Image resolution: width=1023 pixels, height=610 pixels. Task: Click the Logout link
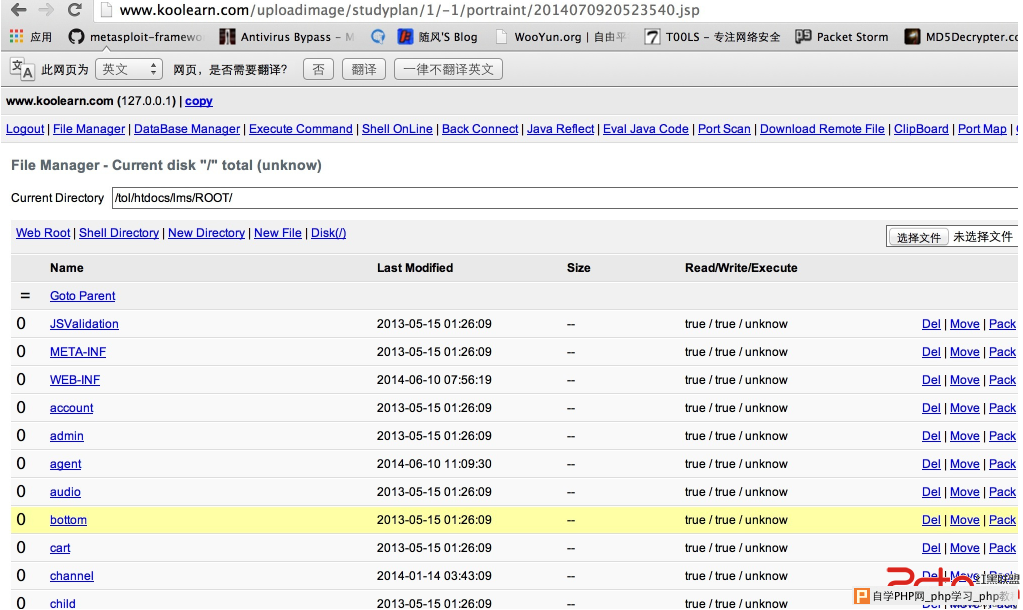click(x=25, y=129)
